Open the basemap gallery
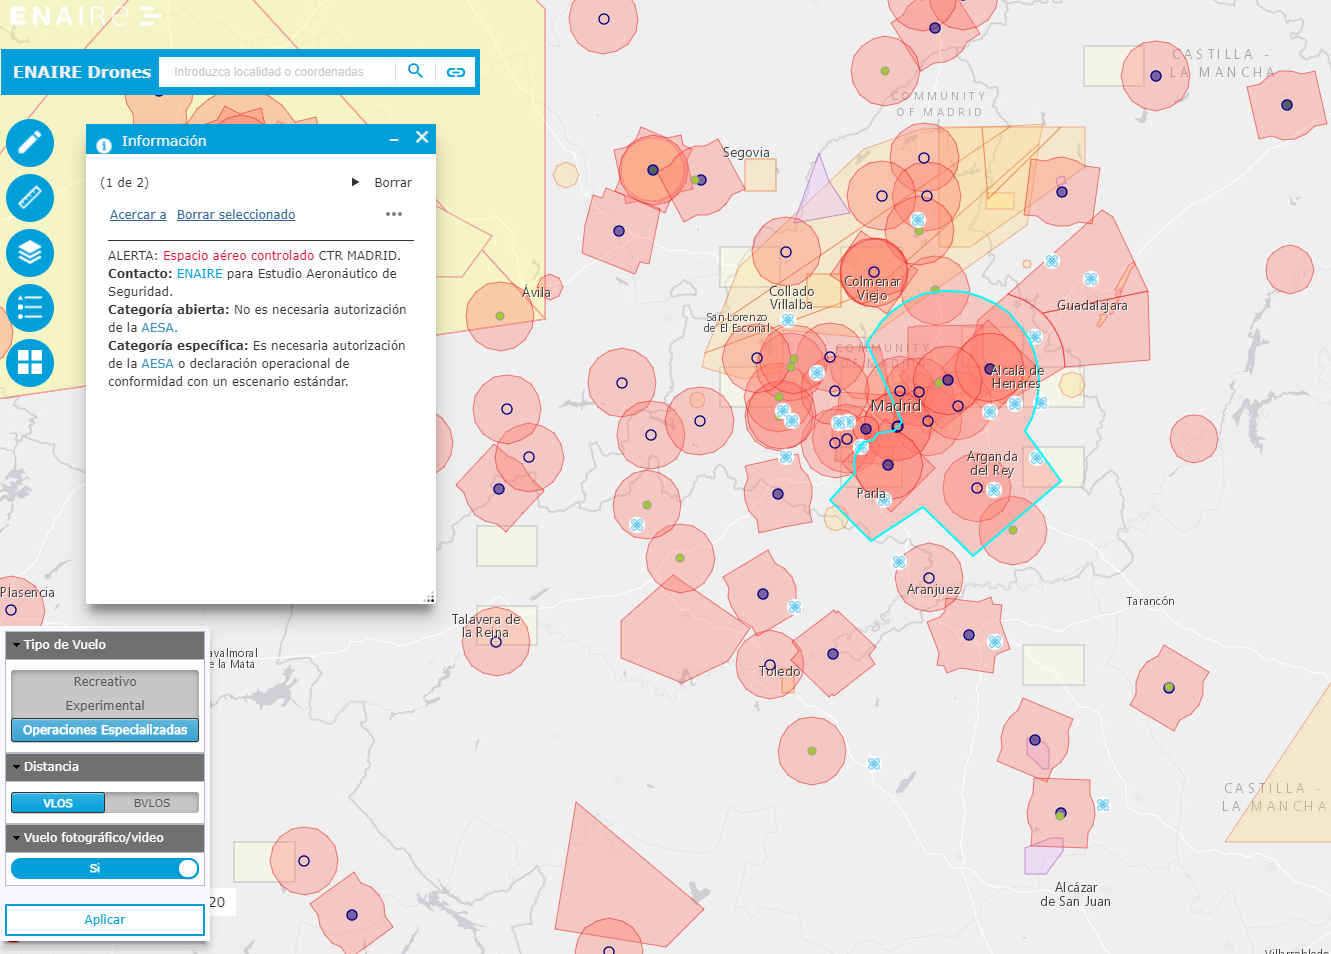Viewport: 1331px width, 954px height. (29, 363)
